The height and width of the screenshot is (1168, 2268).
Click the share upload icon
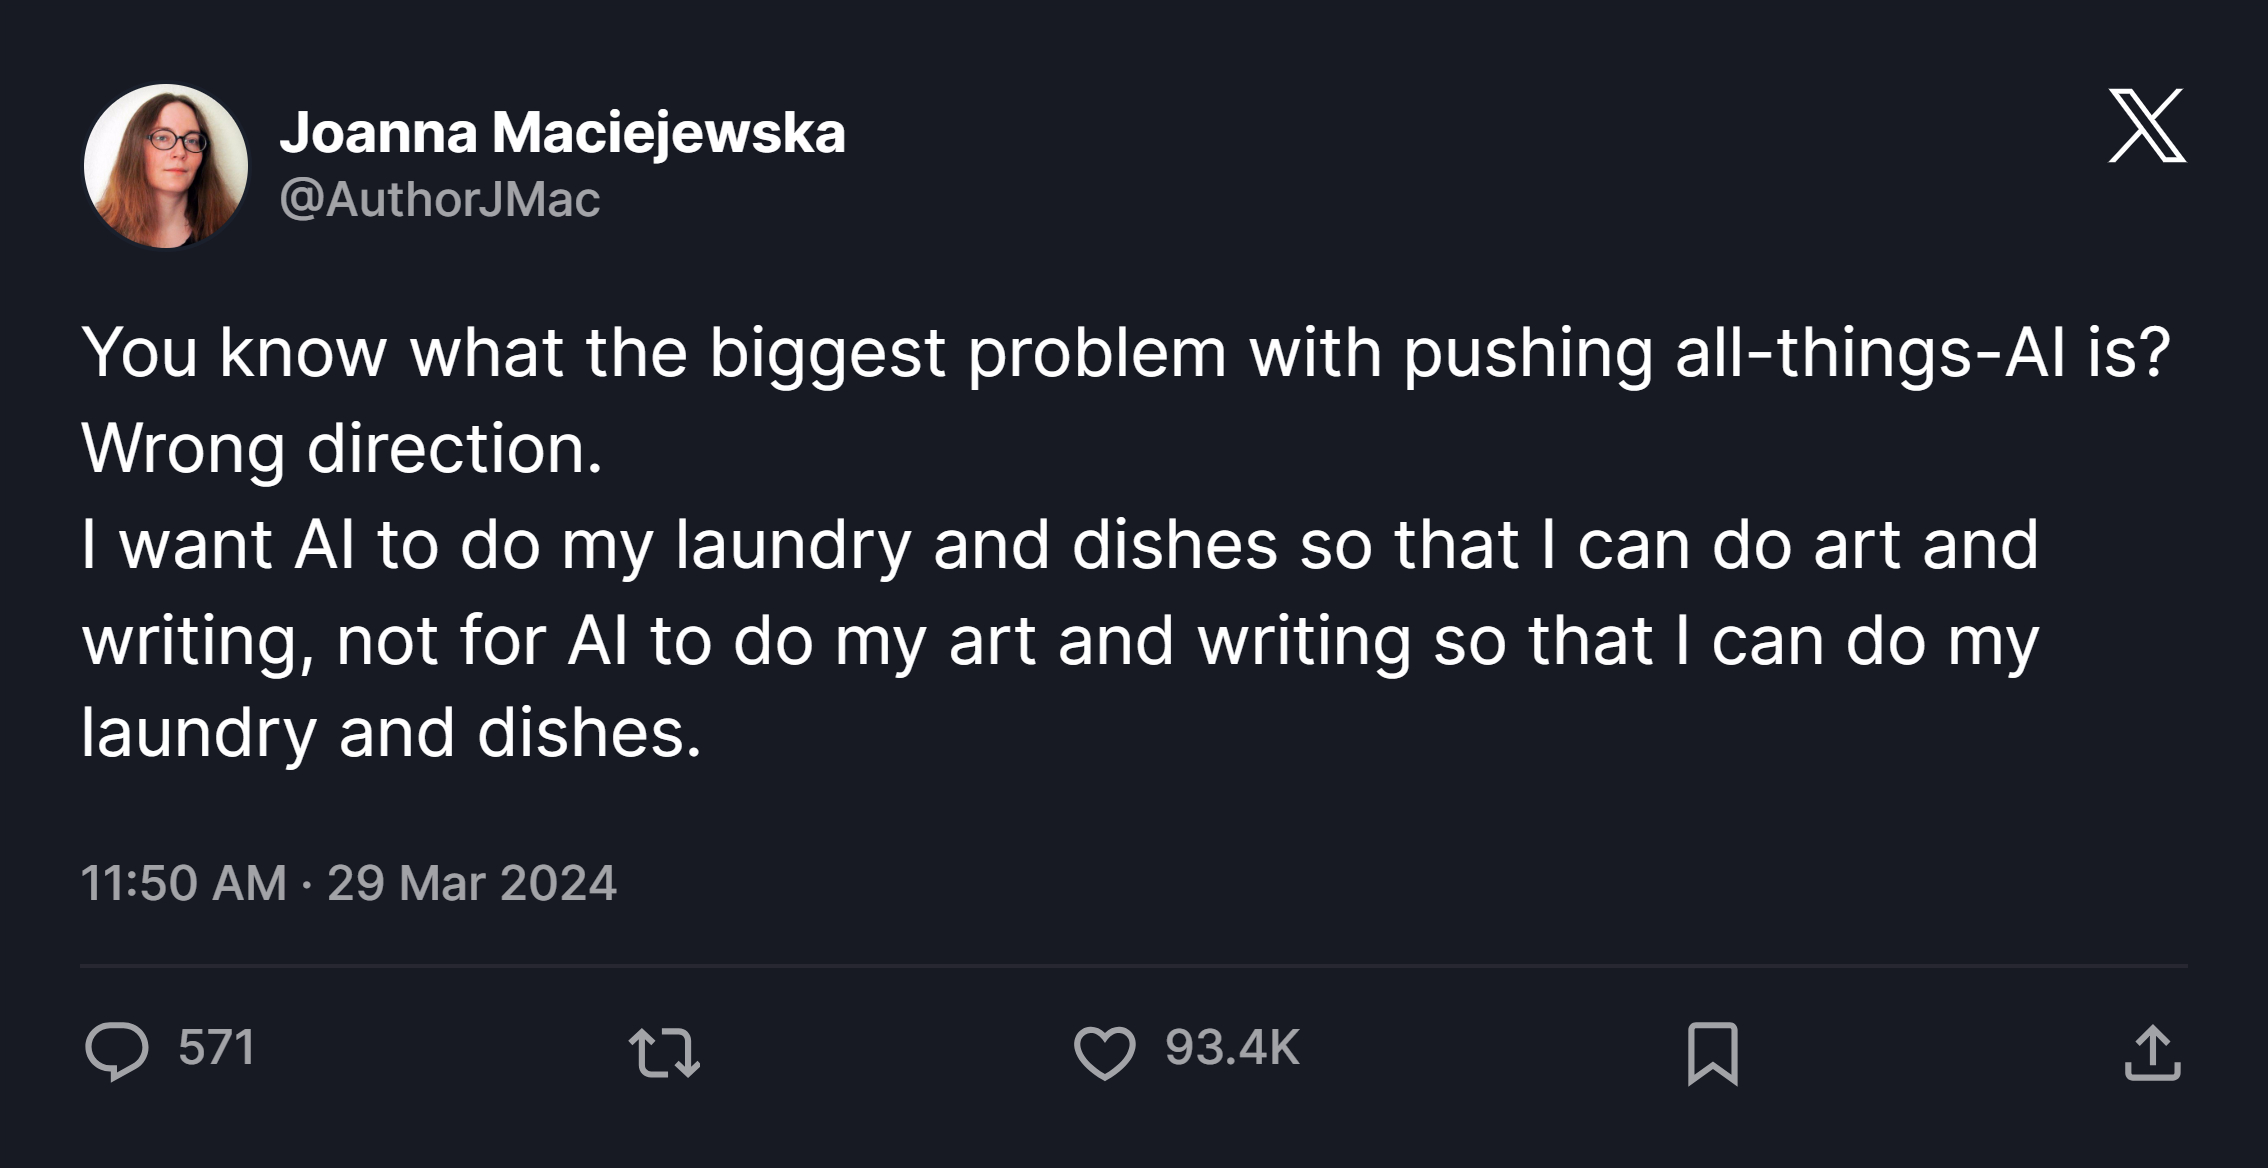click(2152, 1053)
